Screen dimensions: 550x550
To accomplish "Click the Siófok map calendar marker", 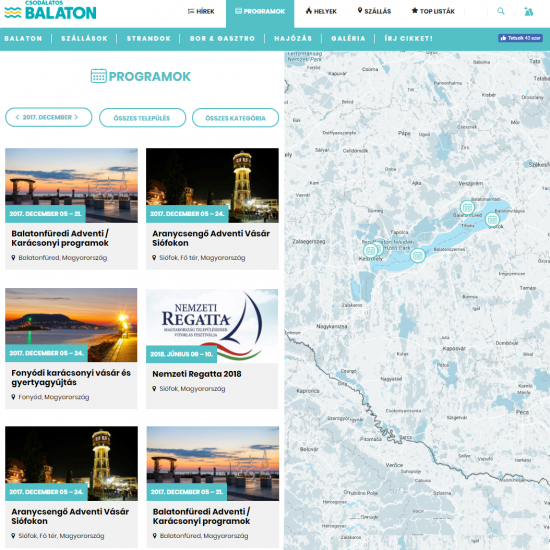I will coord(492,220).
